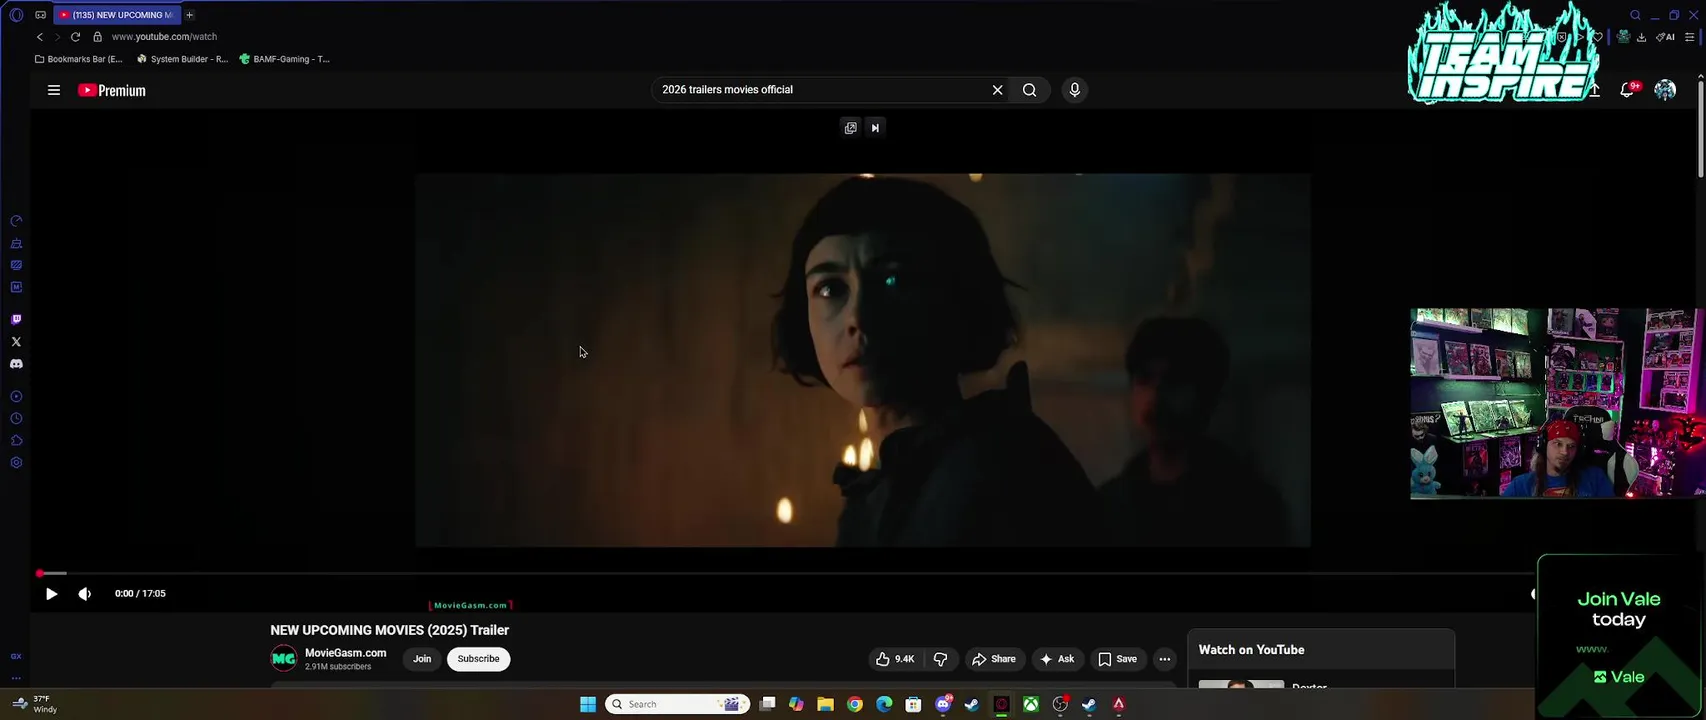Submit the YouTube search

coord(1029,90)
